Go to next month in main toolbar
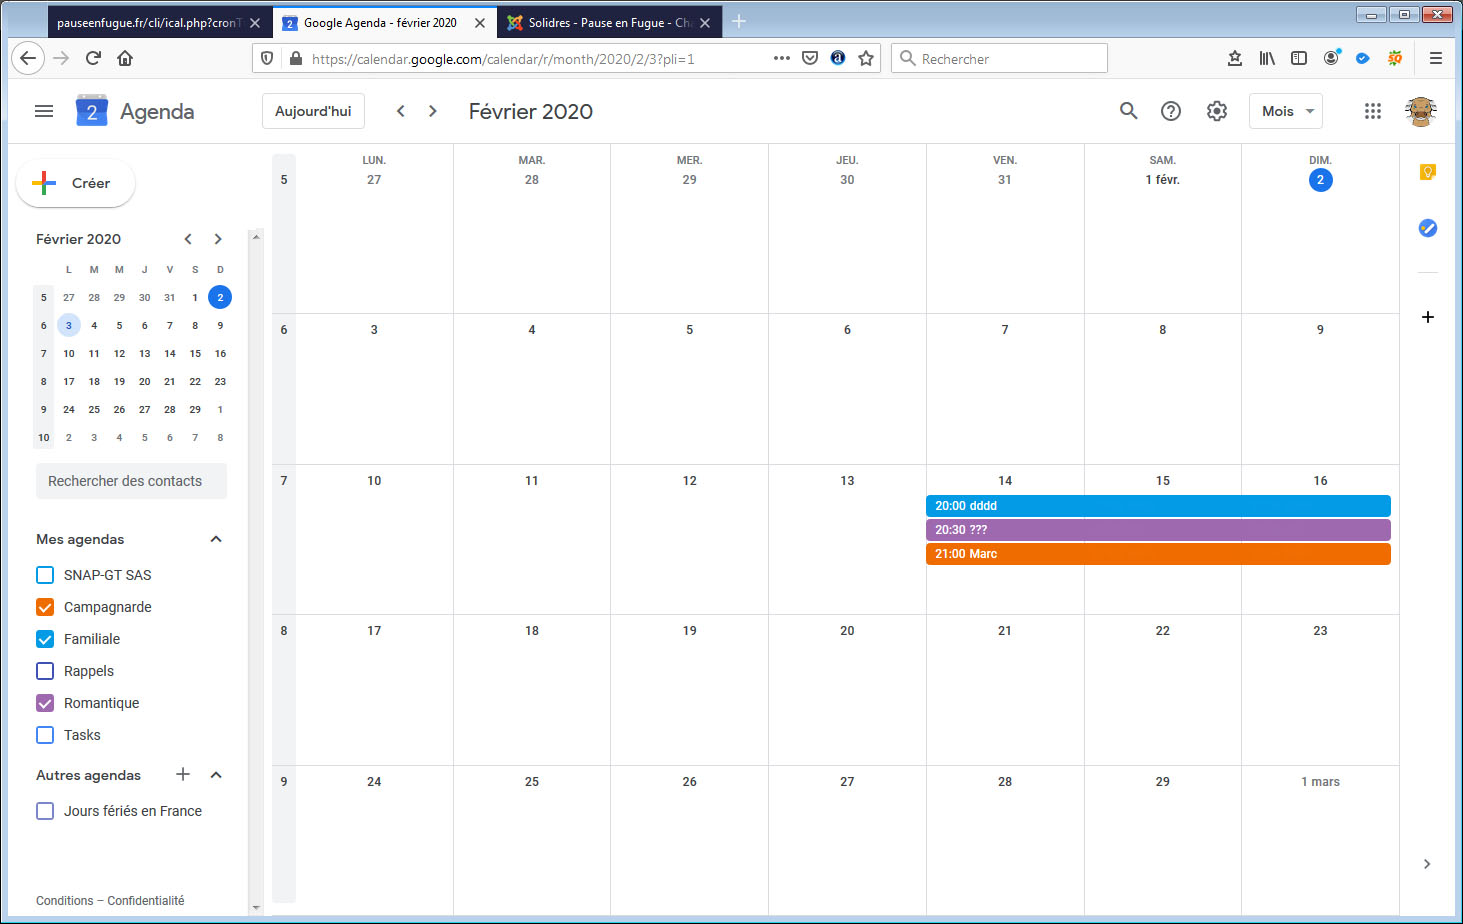The image size is (1463, 924). 433,111
